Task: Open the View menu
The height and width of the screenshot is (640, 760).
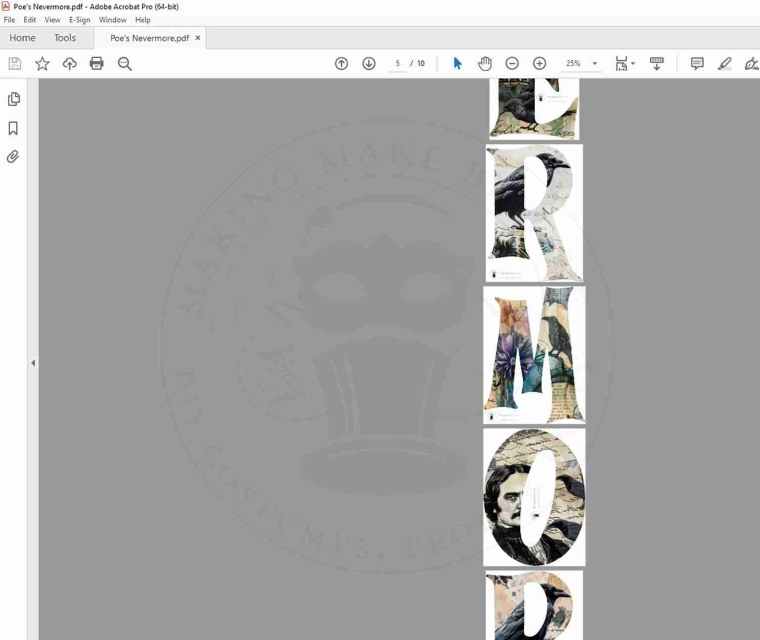Action: click(x=52, y=20)
